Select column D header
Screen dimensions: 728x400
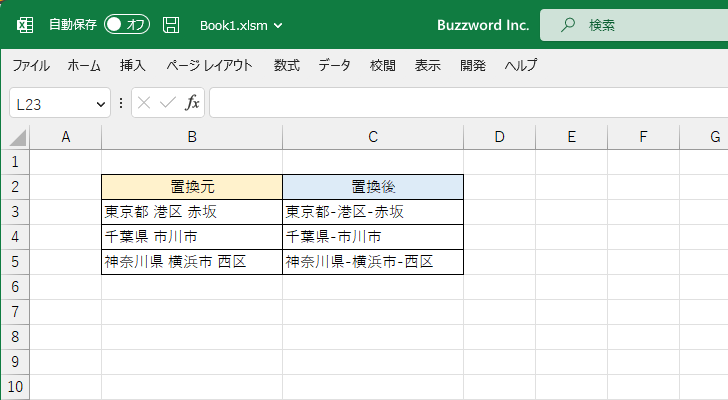pos(500,137)
